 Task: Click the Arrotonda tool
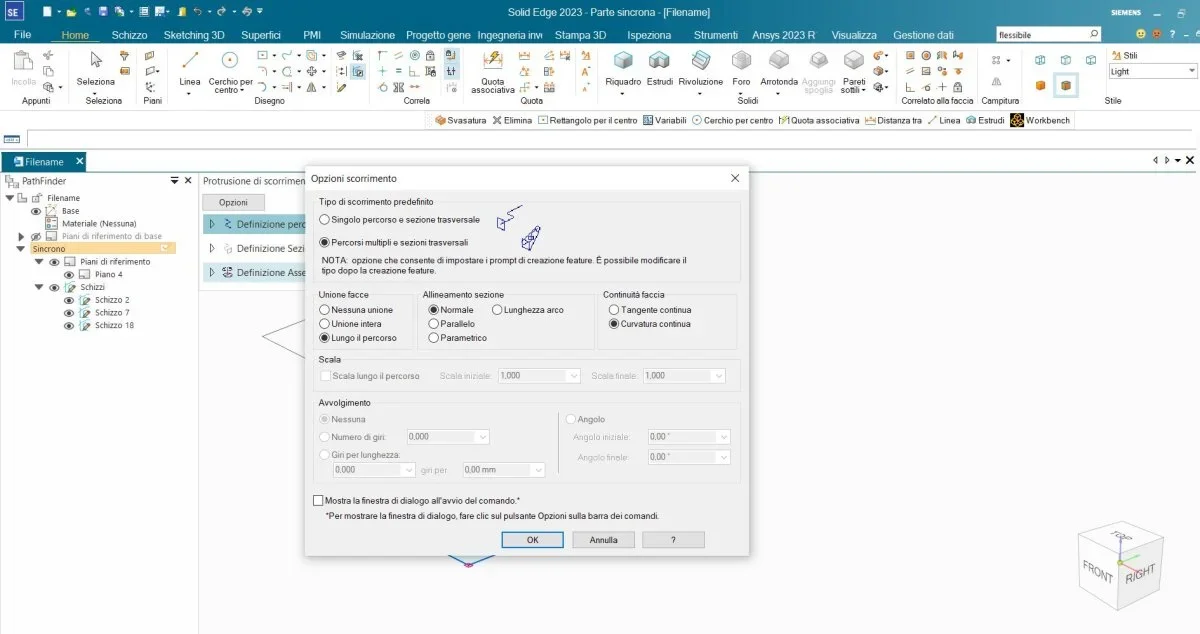pos(779,70)
